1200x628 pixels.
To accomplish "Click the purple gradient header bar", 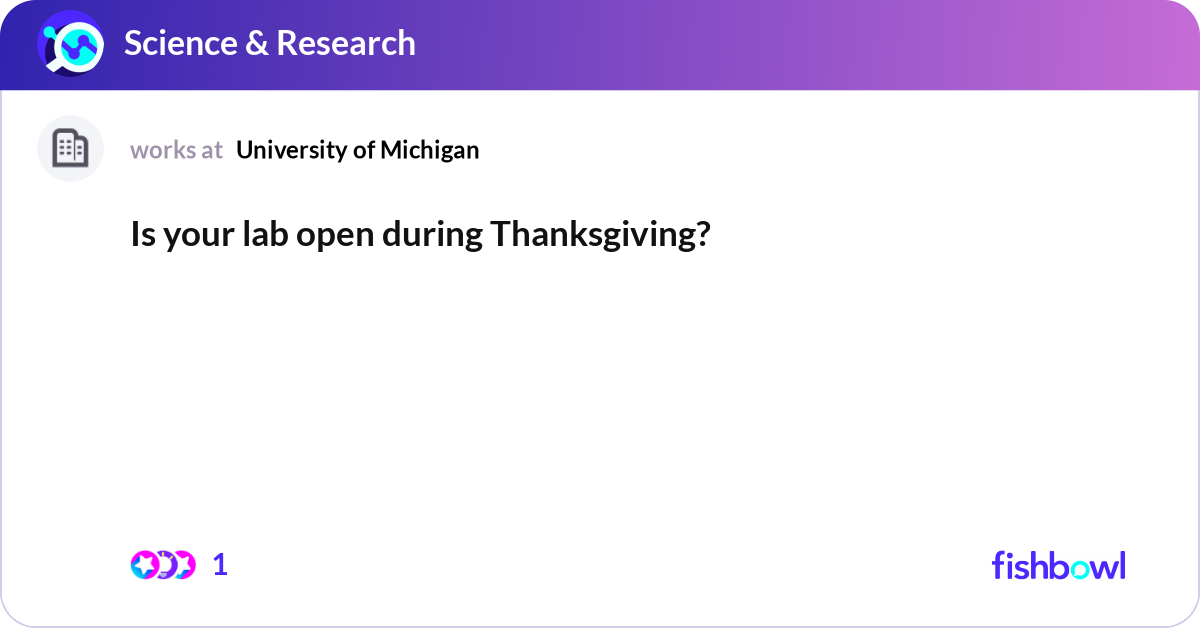I will (x=700, y=44).
